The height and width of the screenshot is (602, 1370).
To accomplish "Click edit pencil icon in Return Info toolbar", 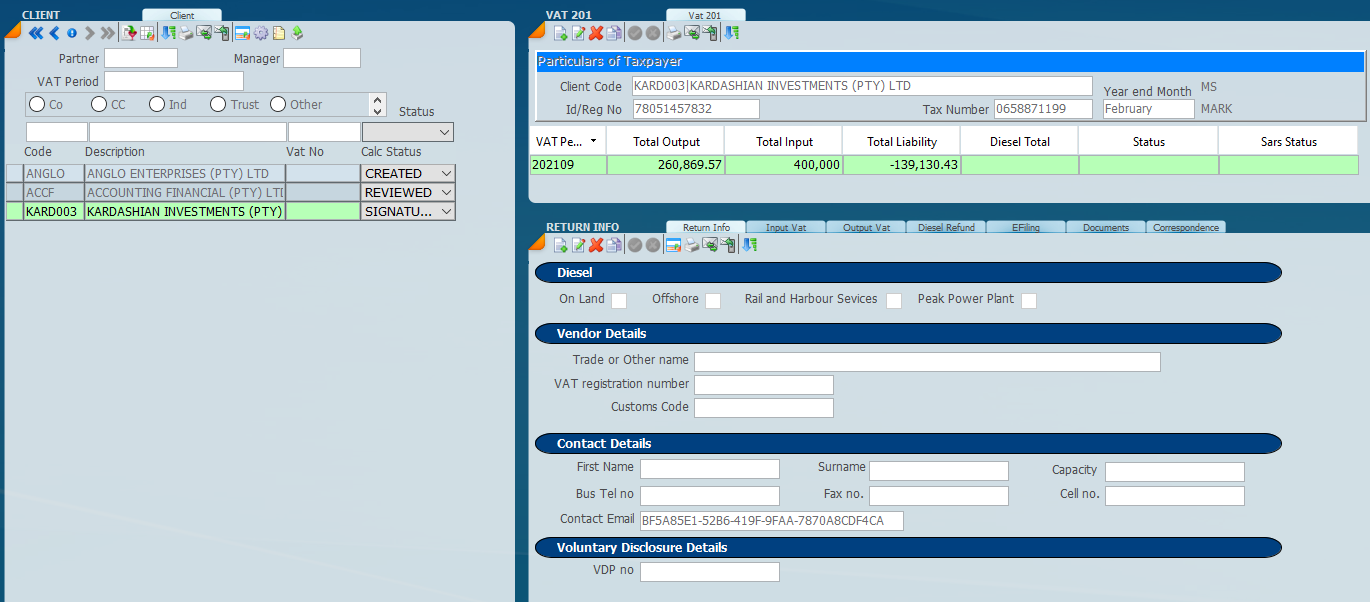I will pos(578,245).
